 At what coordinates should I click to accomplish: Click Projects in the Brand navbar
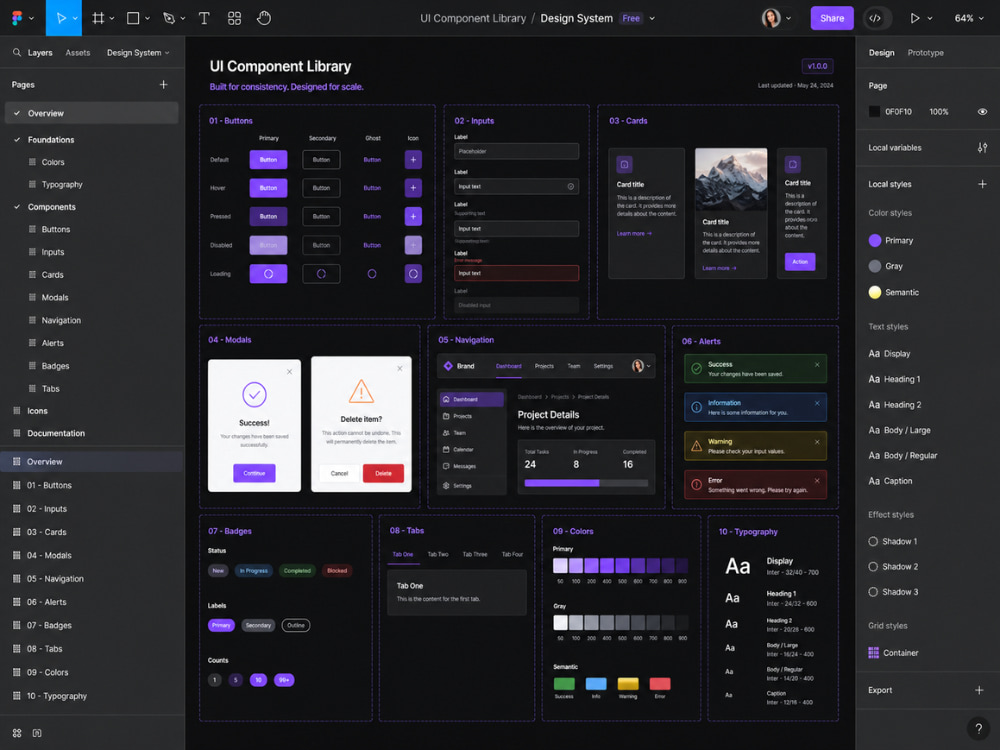coord(544,366)
